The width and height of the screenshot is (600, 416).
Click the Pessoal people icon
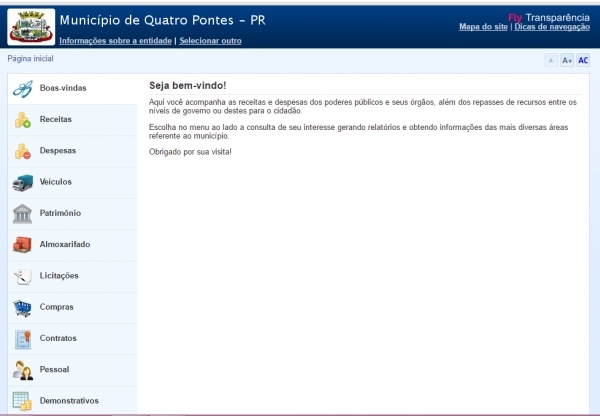(22, 370)
